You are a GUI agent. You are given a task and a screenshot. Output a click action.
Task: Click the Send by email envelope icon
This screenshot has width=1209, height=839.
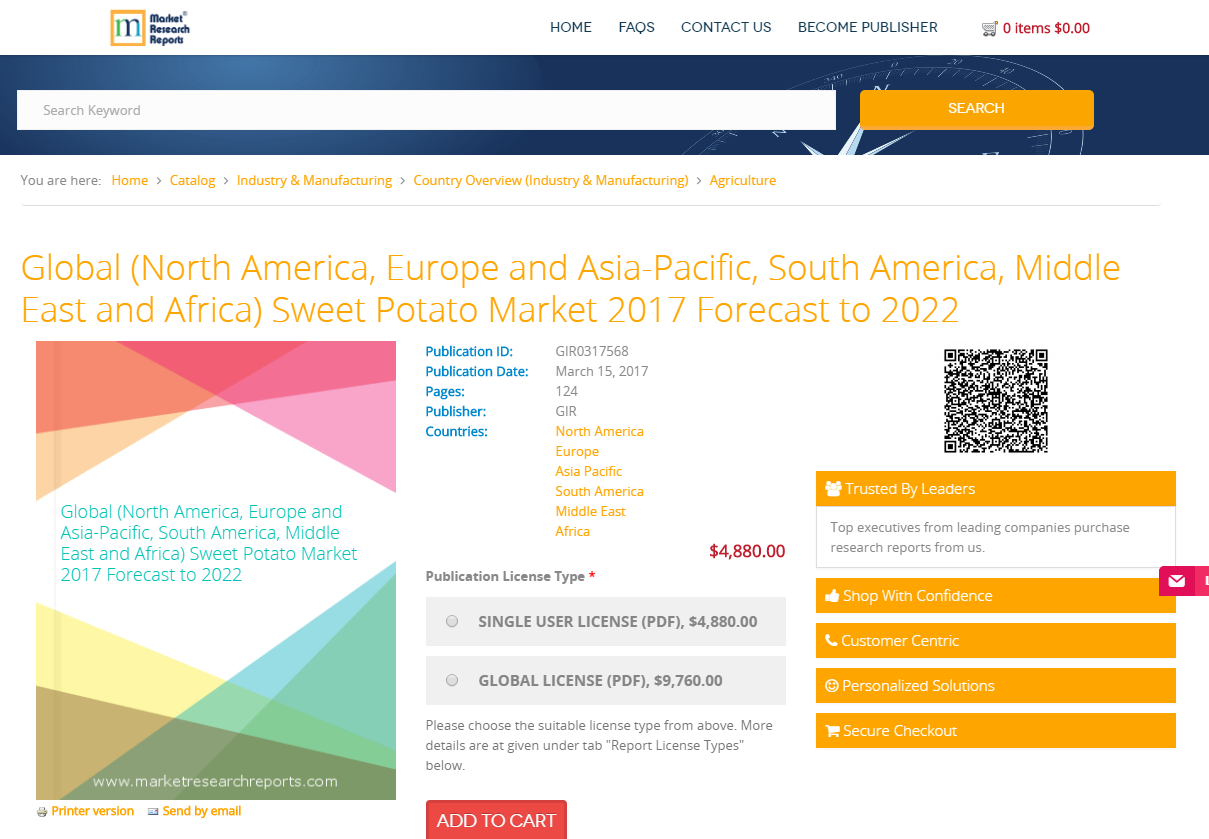pyautogui.click(x=153, y=812)
